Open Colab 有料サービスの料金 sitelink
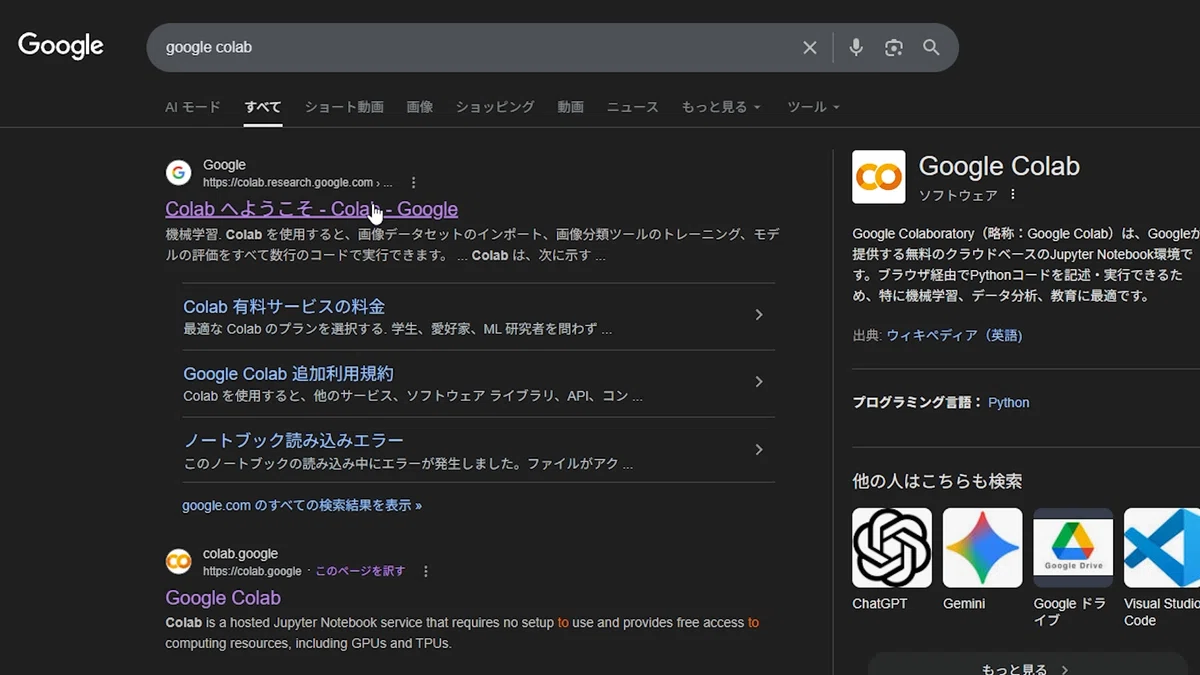Image resolution: width=1200 pixels, height=675 pixels. click(x=284, y=307)
